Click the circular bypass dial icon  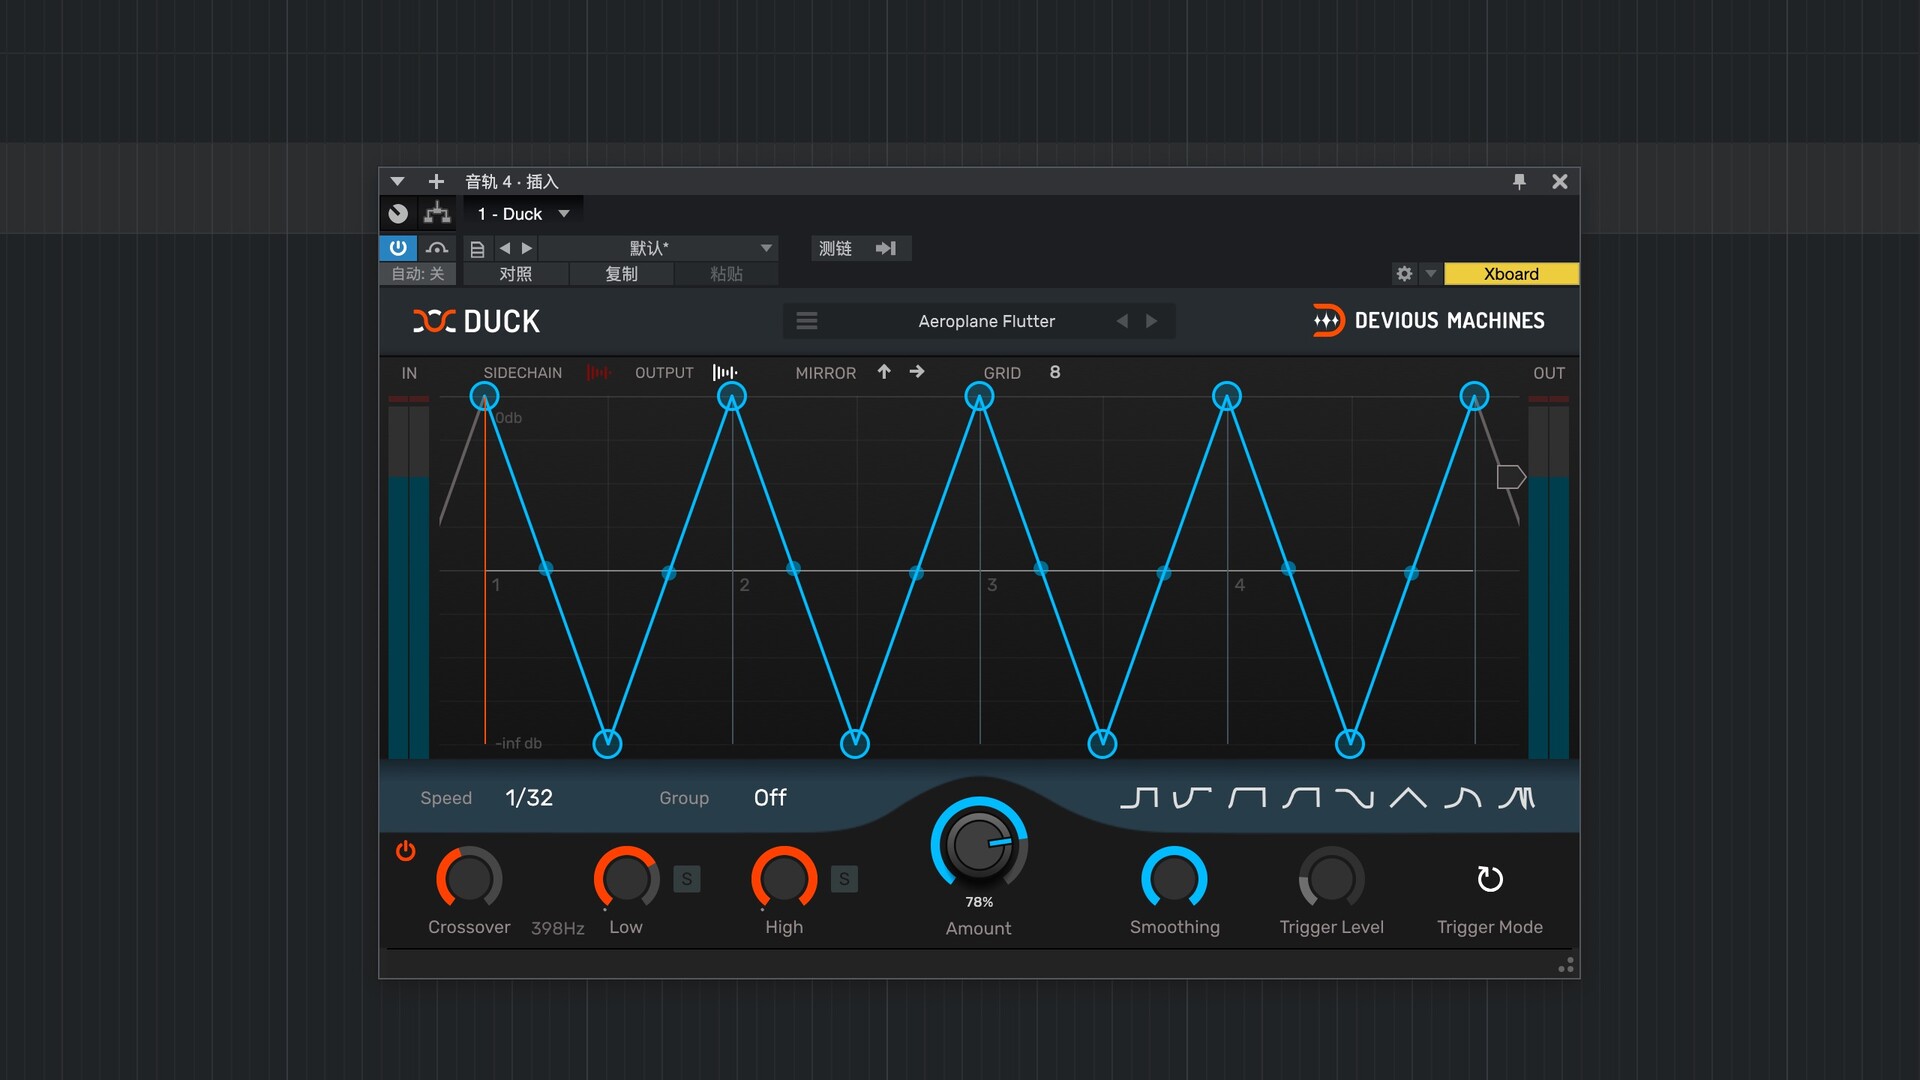point(398,214)
